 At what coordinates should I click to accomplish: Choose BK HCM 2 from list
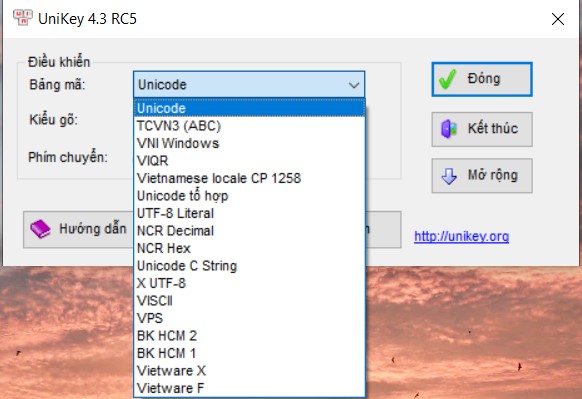pyautogui.click(x=249, y=336)
